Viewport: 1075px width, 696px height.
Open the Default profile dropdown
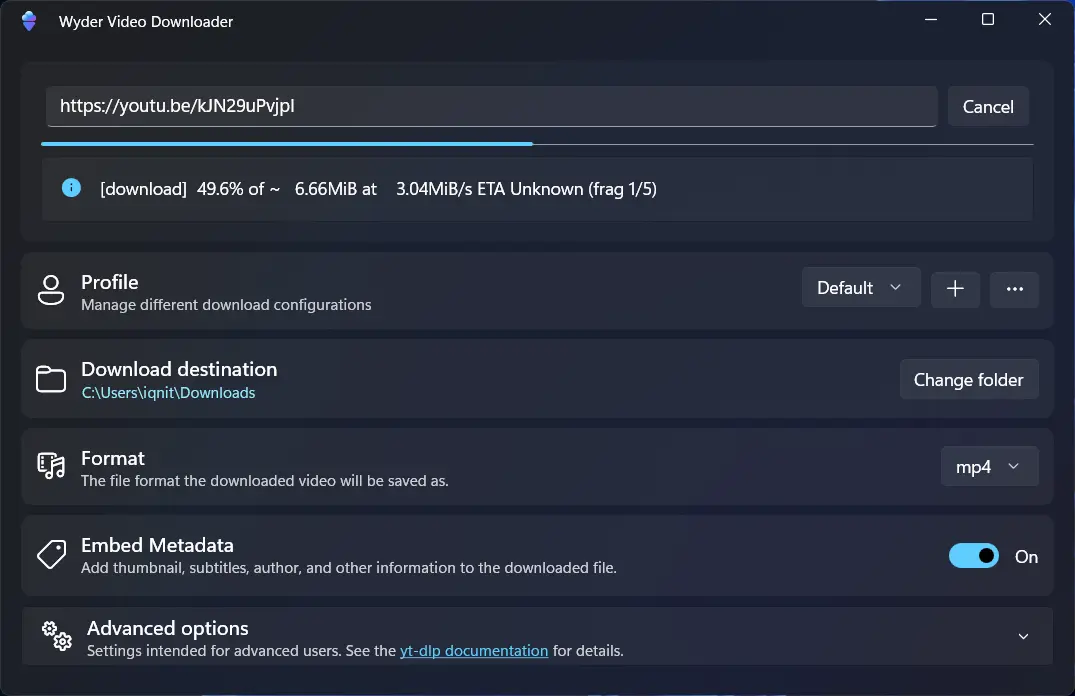[860, 287]
